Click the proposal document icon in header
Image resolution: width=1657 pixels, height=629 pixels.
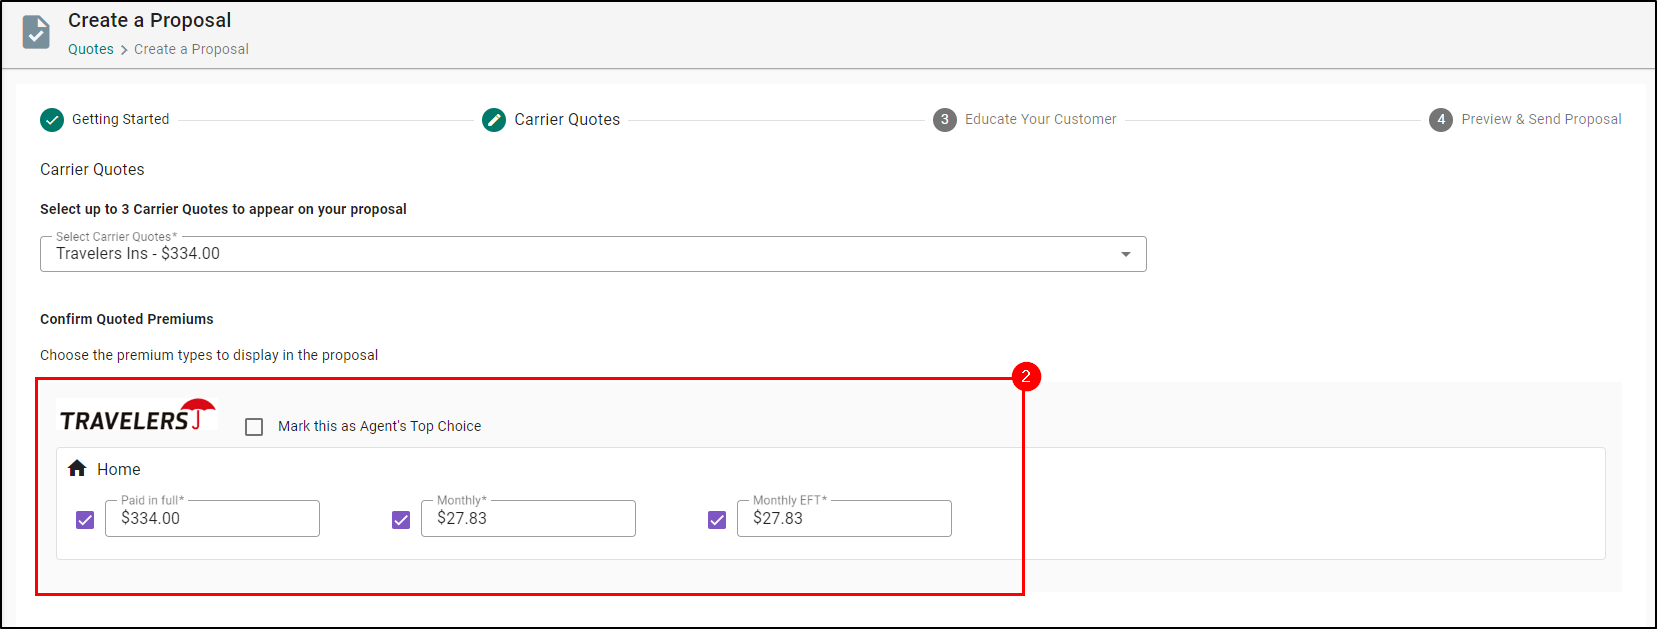[36, 32]
